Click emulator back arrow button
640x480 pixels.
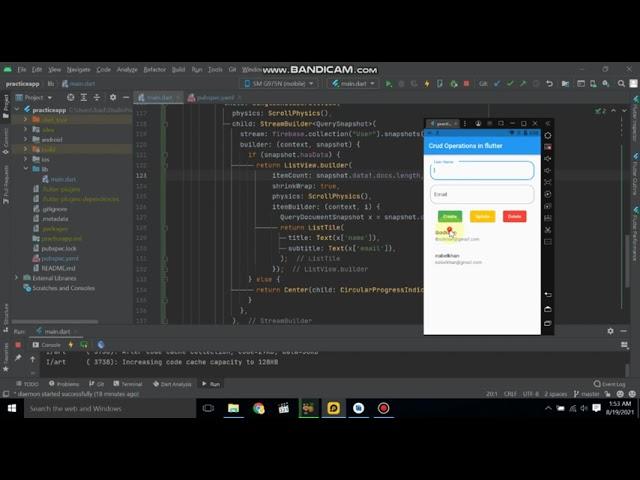click(548, 295)
